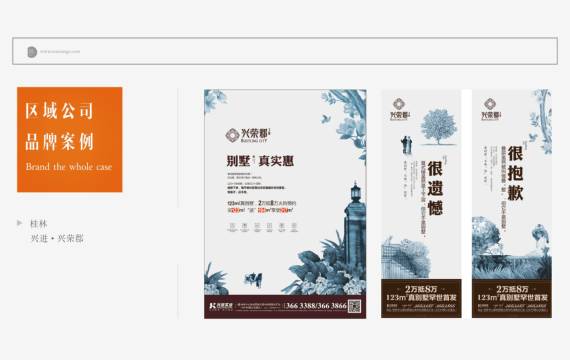This screenshot has width=570, height=360.
Task: Click the 兴进·兴荣郡 text
Action: click(57, 239)
